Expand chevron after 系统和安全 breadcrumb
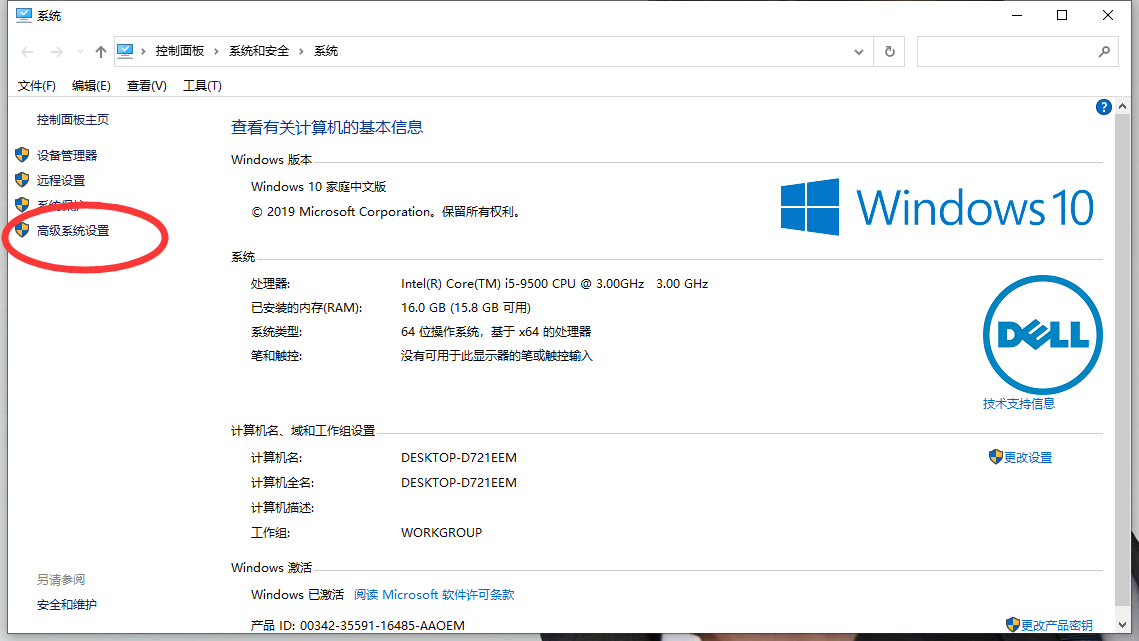Viewport: 1139px width, 641px height. click(x=301, y=51)
